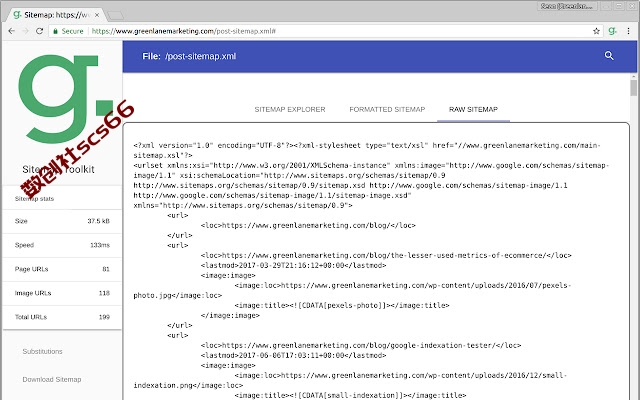Click the Size stat row showing 37.5 kB

click(x=62, y=221)
